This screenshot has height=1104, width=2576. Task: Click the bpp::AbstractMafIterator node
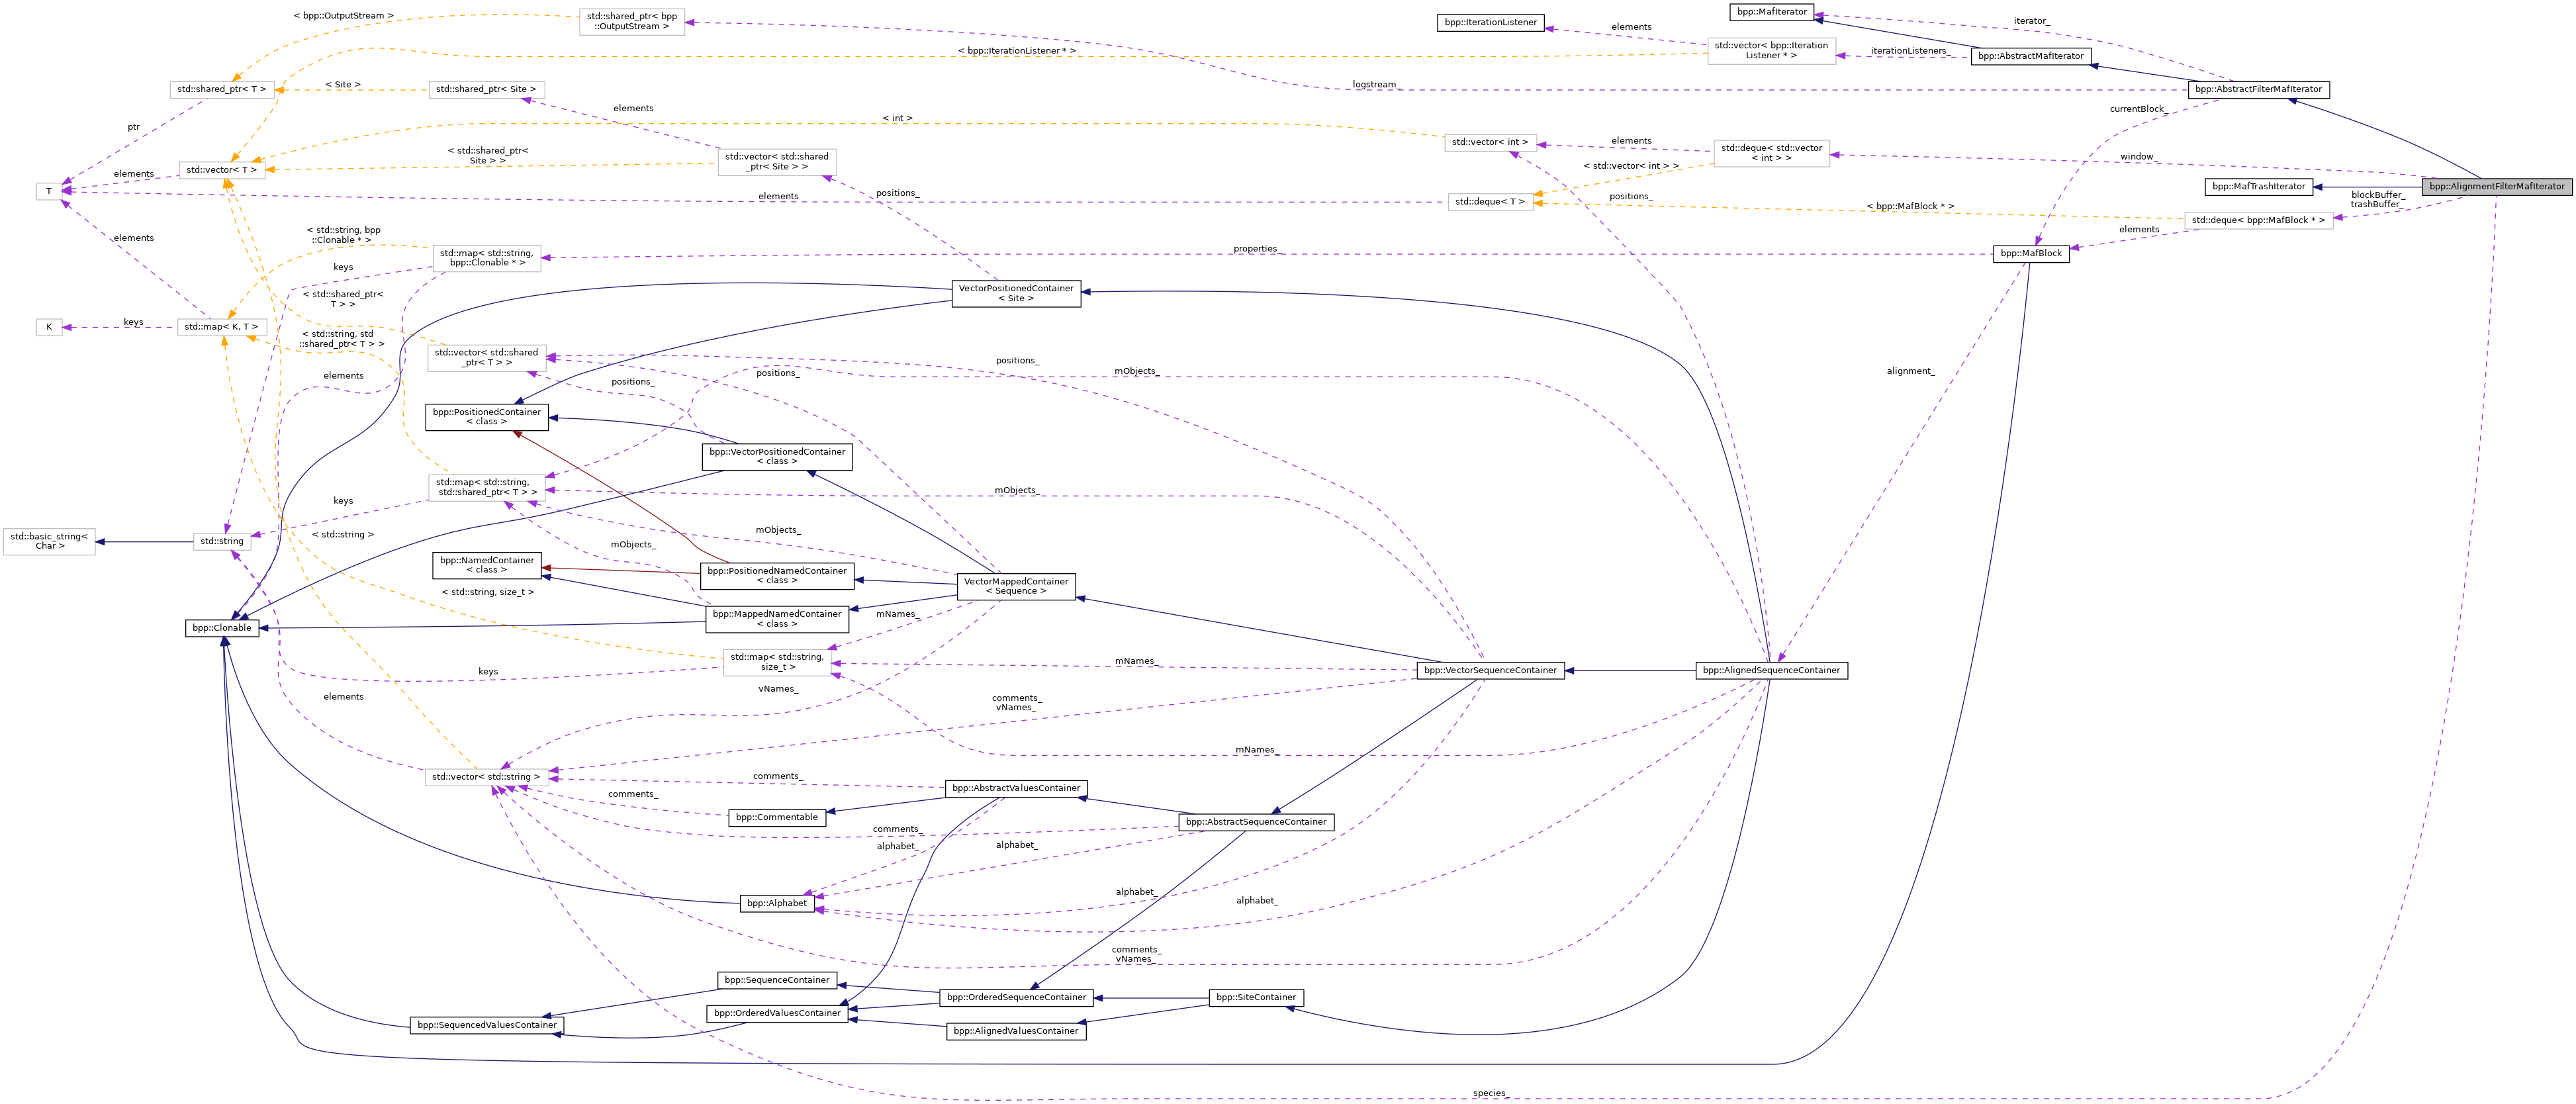point(2030,56)
